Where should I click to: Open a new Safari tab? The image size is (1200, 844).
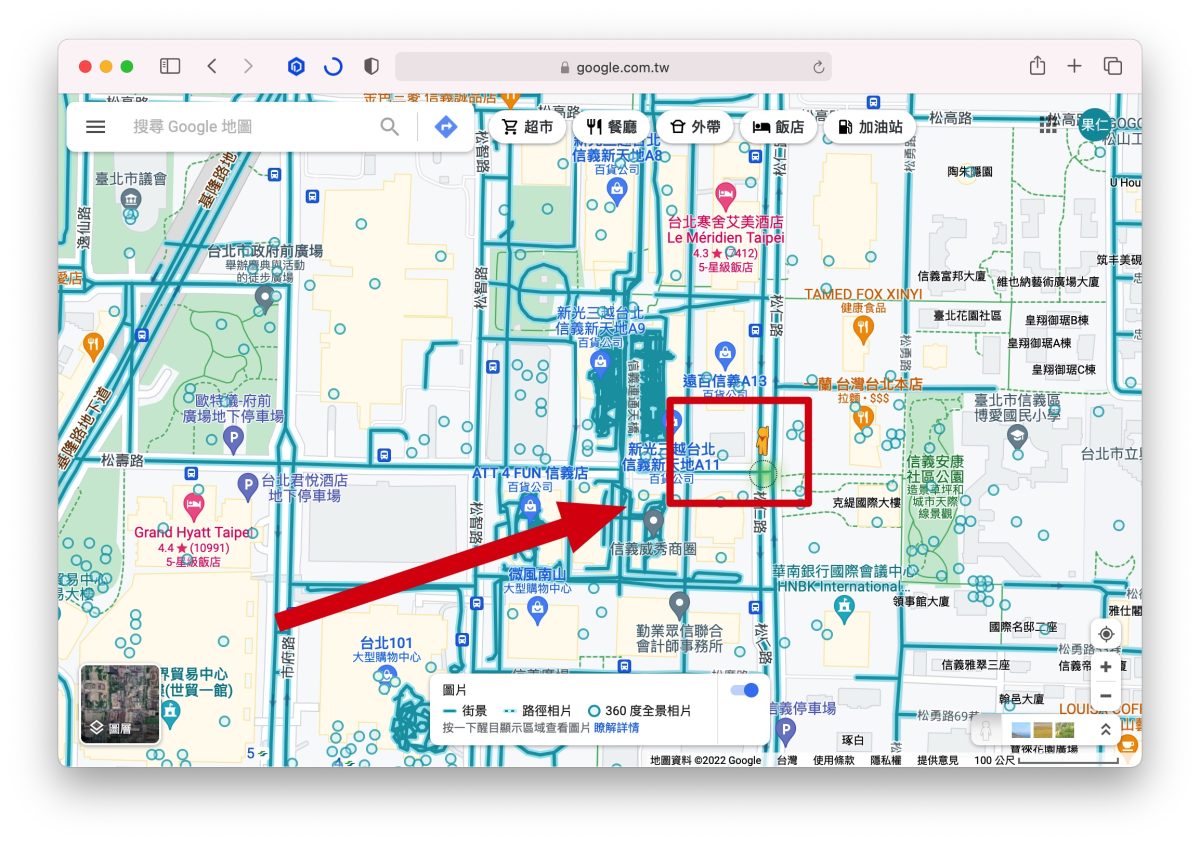[1074, 66]
